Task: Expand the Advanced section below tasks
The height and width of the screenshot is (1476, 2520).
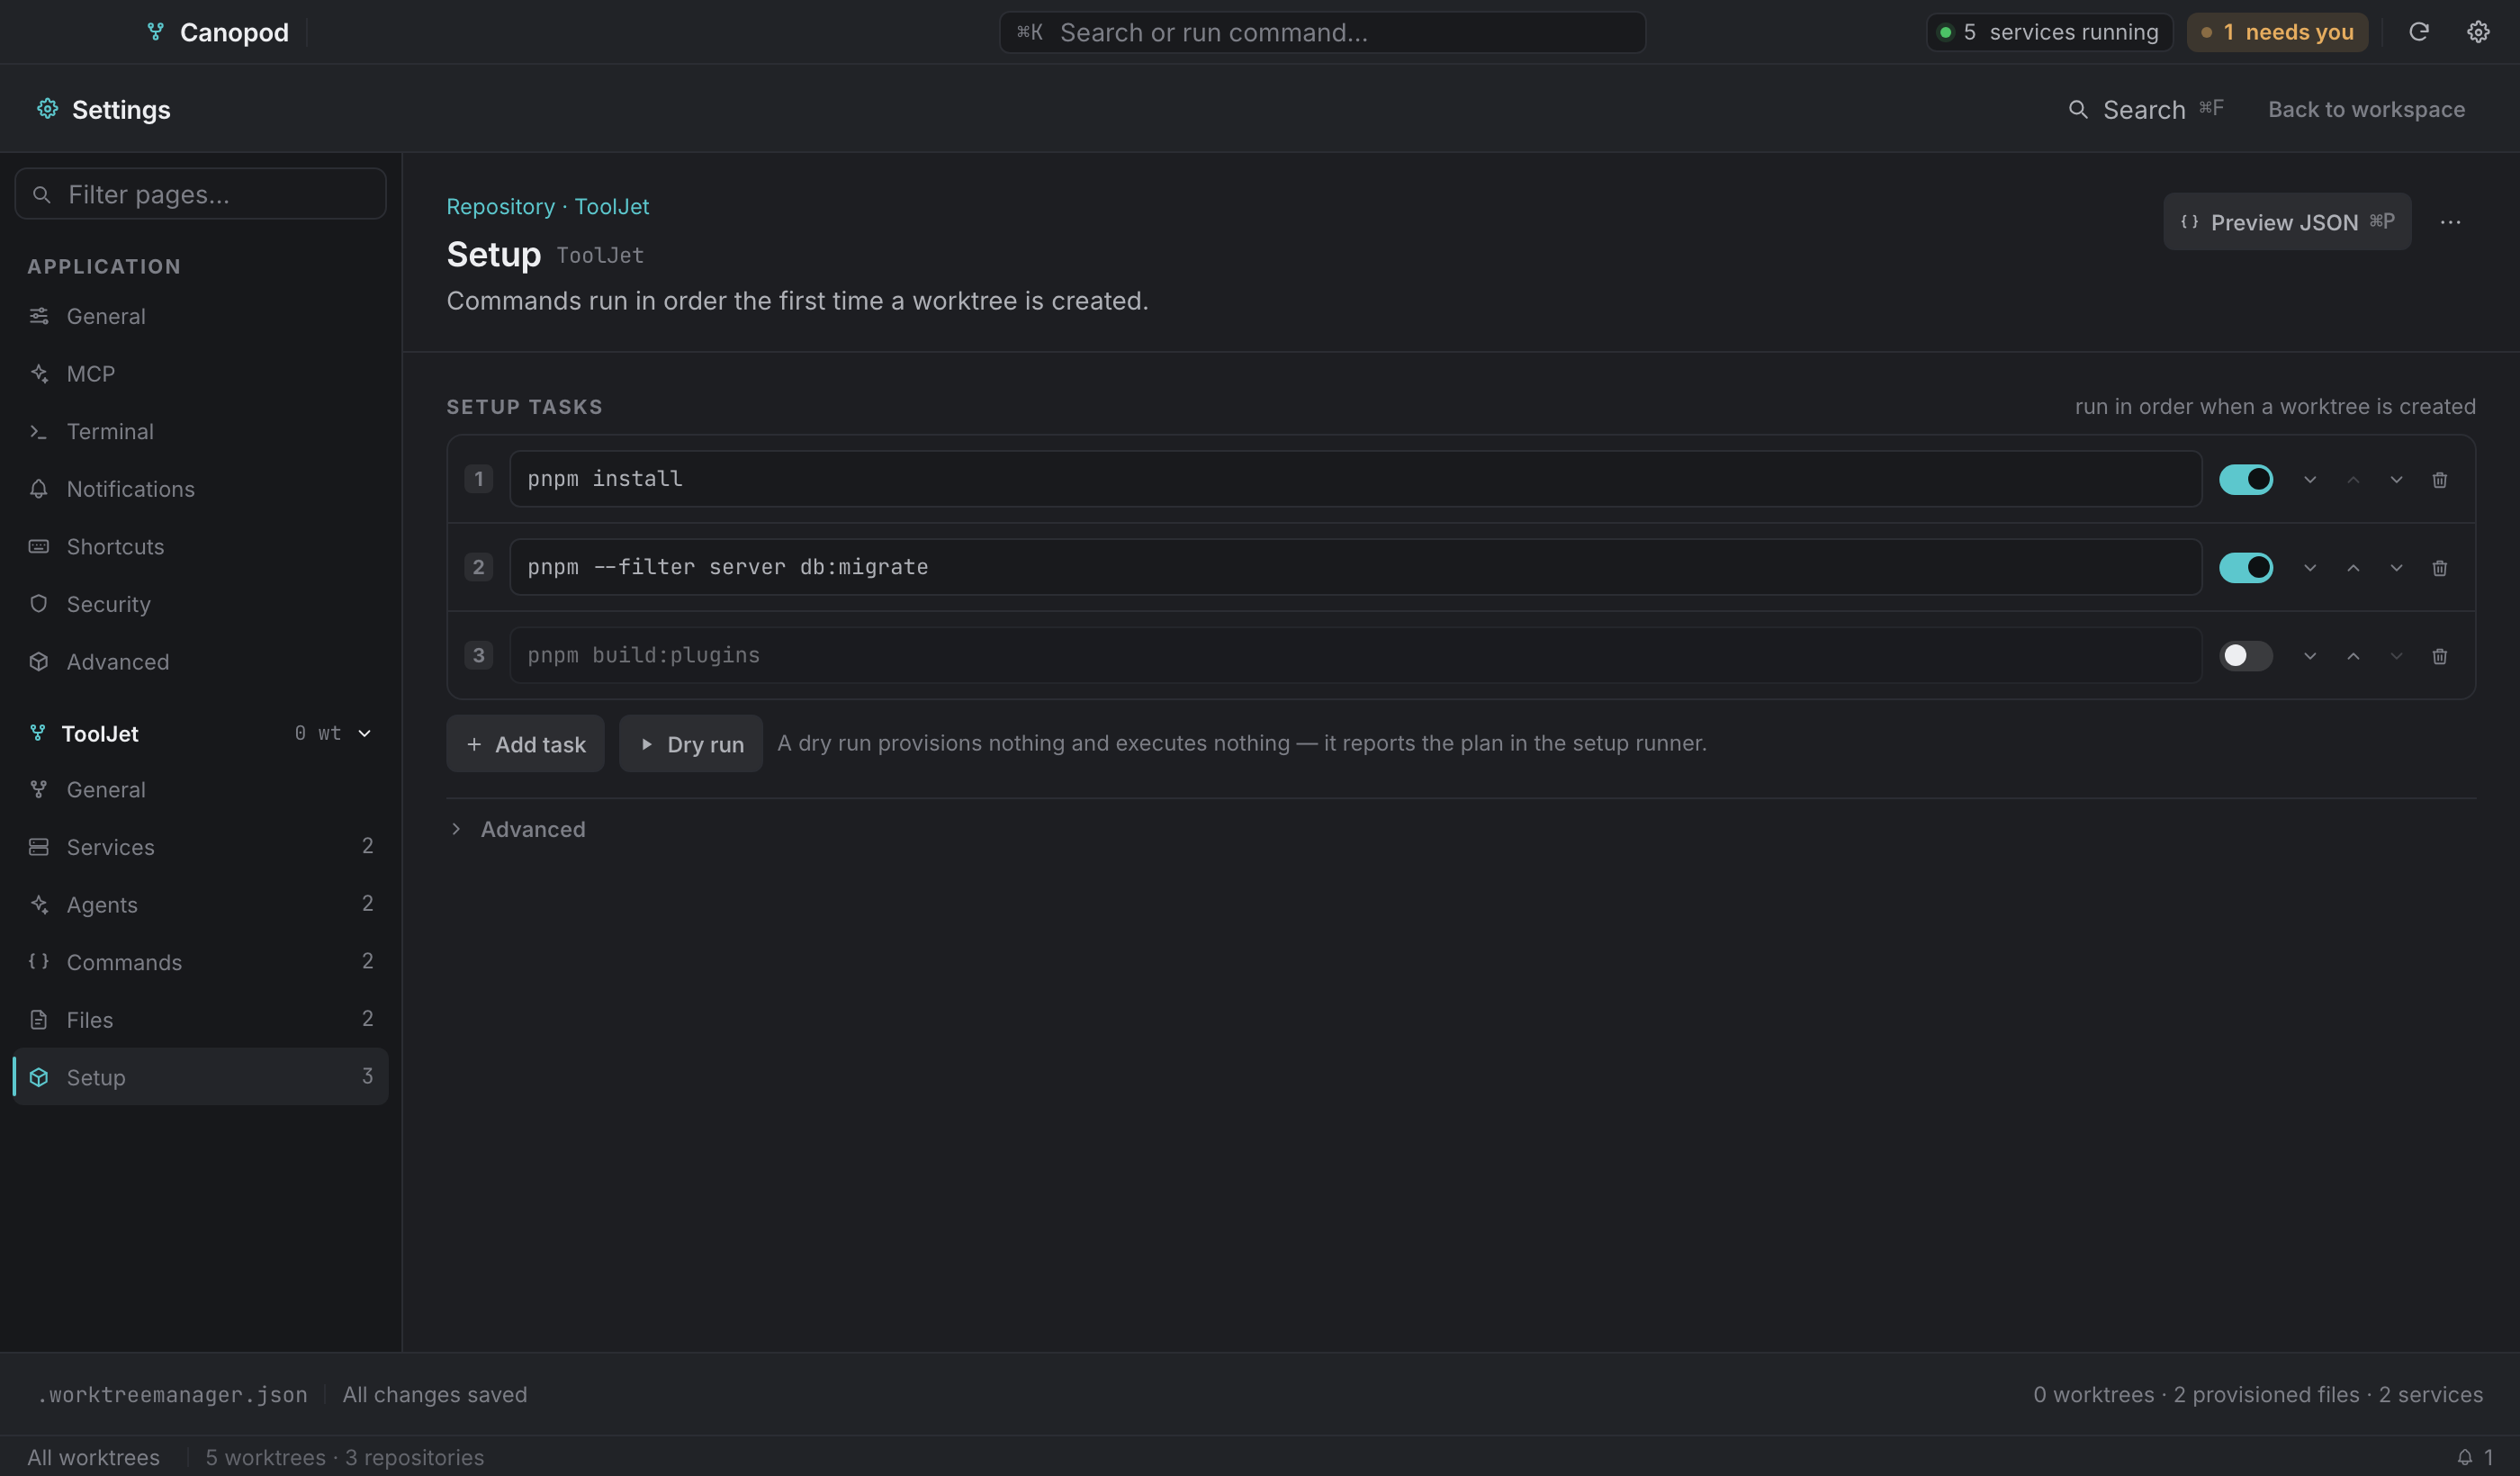Action: (x=517, y=829)
